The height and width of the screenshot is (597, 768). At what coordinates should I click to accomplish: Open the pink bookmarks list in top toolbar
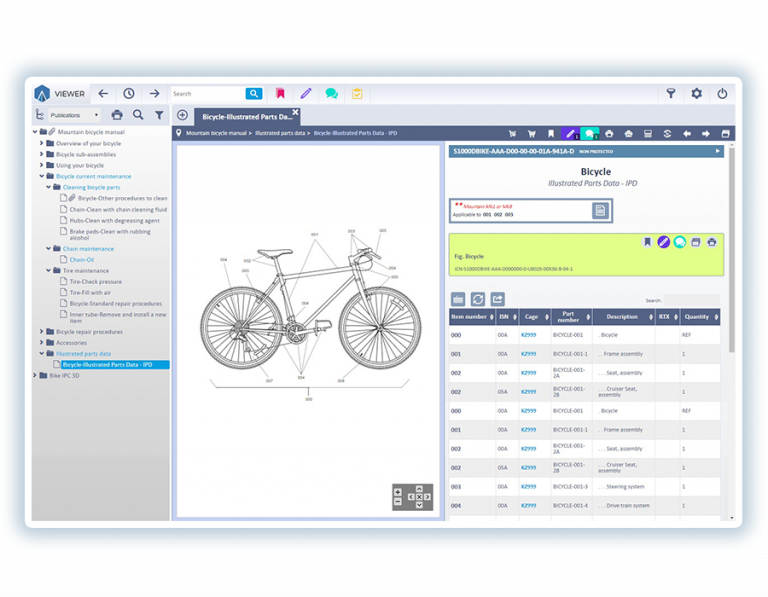click(280, 94)
